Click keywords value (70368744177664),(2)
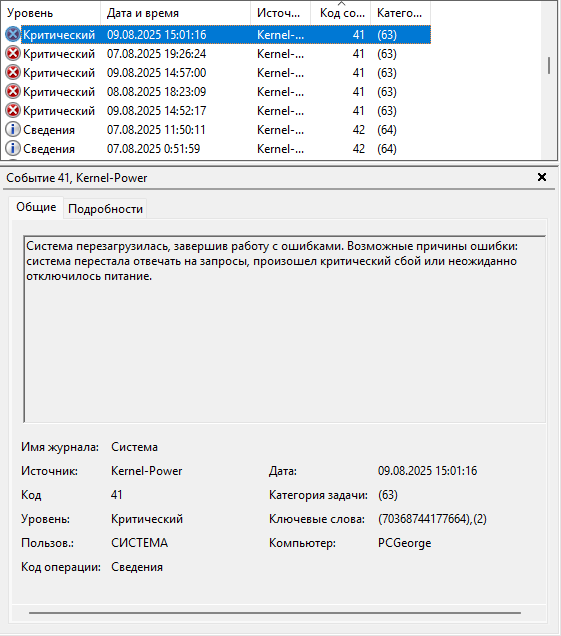Viewport: 561px width, 636px height. tap(432, 519)
